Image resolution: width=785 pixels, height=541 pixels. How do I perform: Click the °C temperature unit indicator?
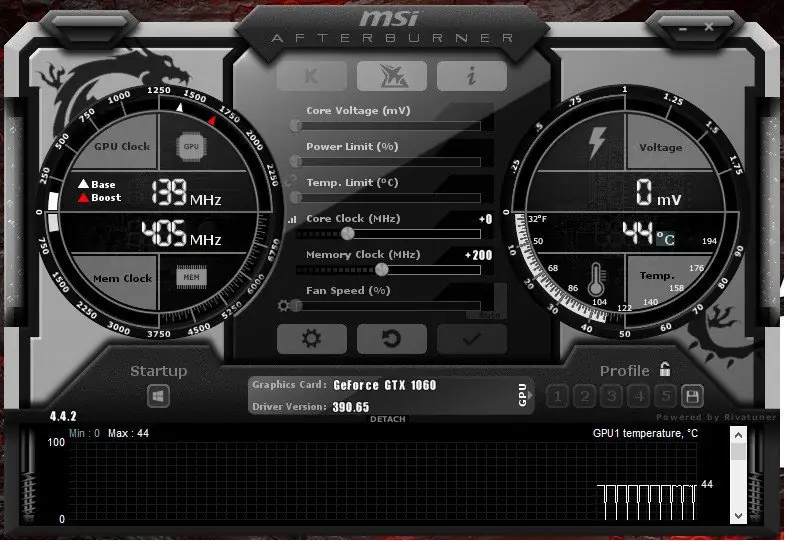point(665,238)
